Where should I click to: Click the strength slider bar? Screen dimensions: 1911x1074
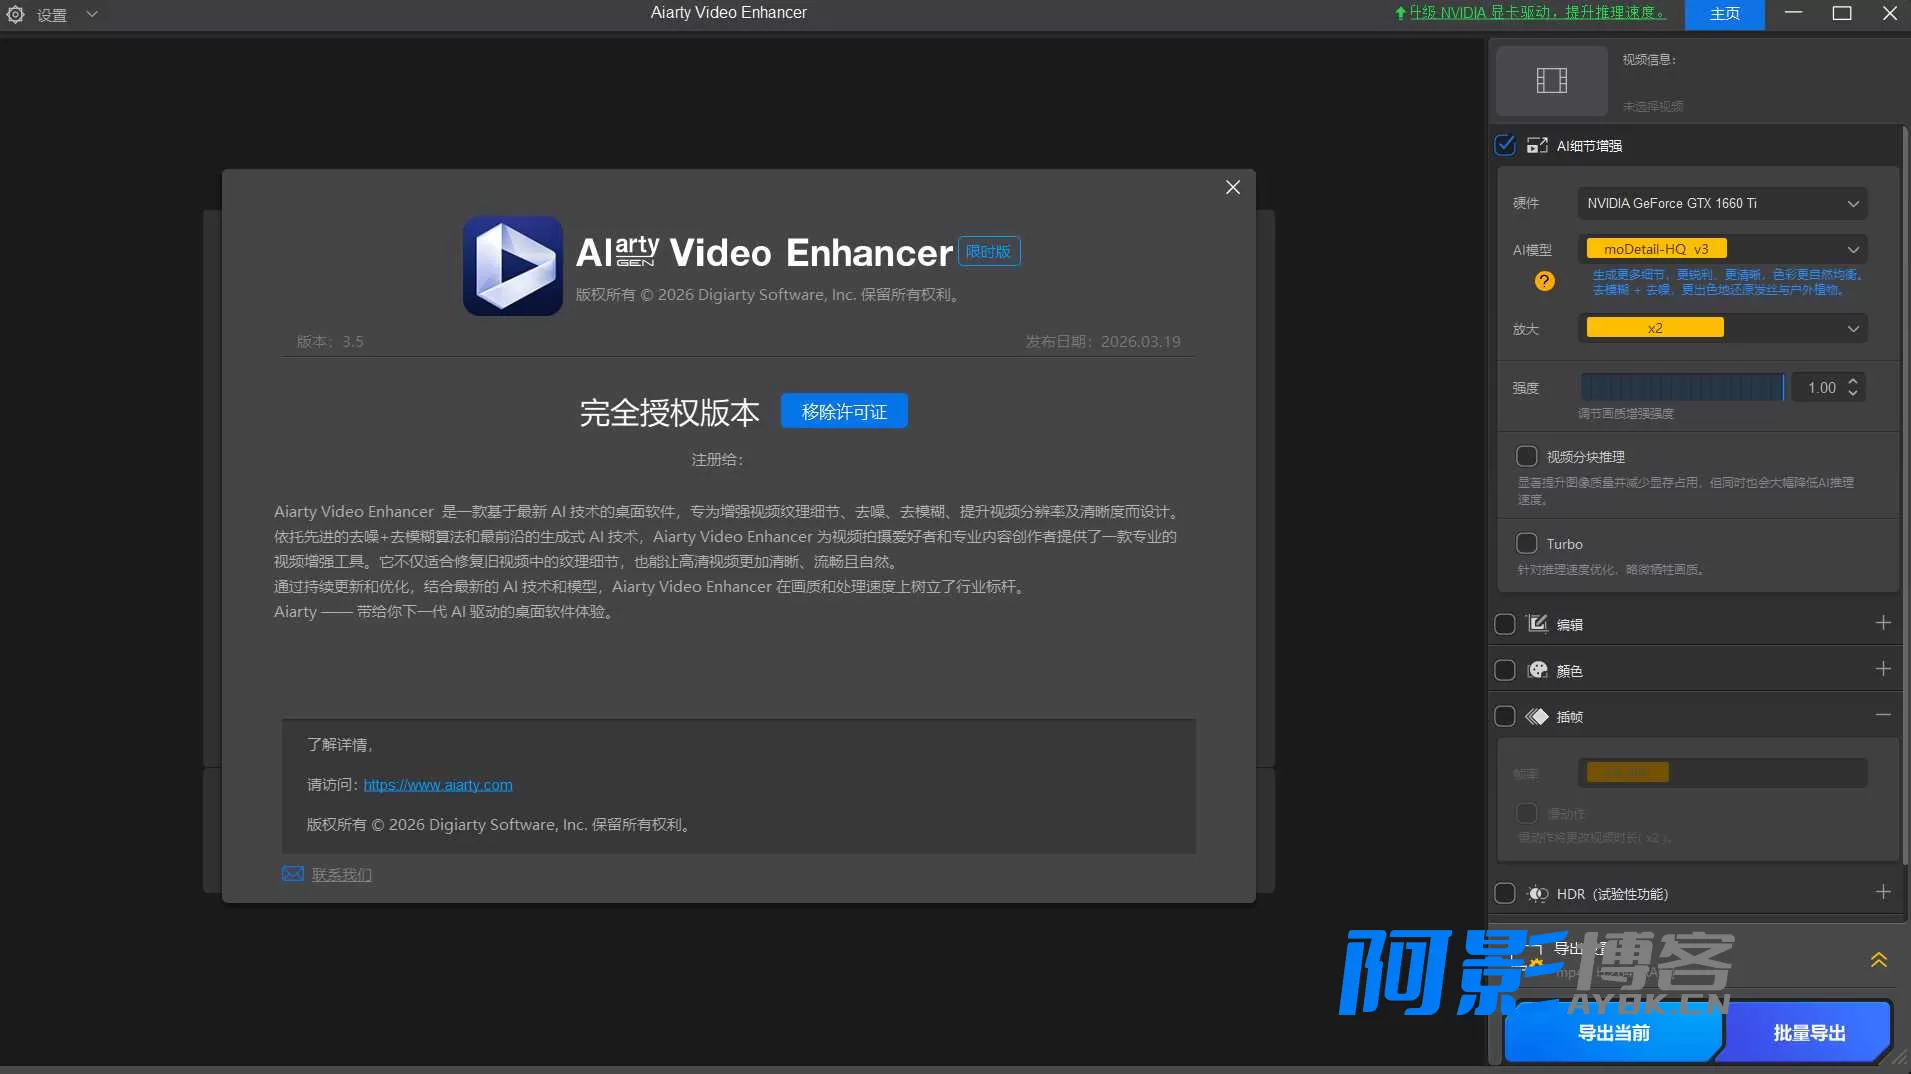[x=1682, y=387]
